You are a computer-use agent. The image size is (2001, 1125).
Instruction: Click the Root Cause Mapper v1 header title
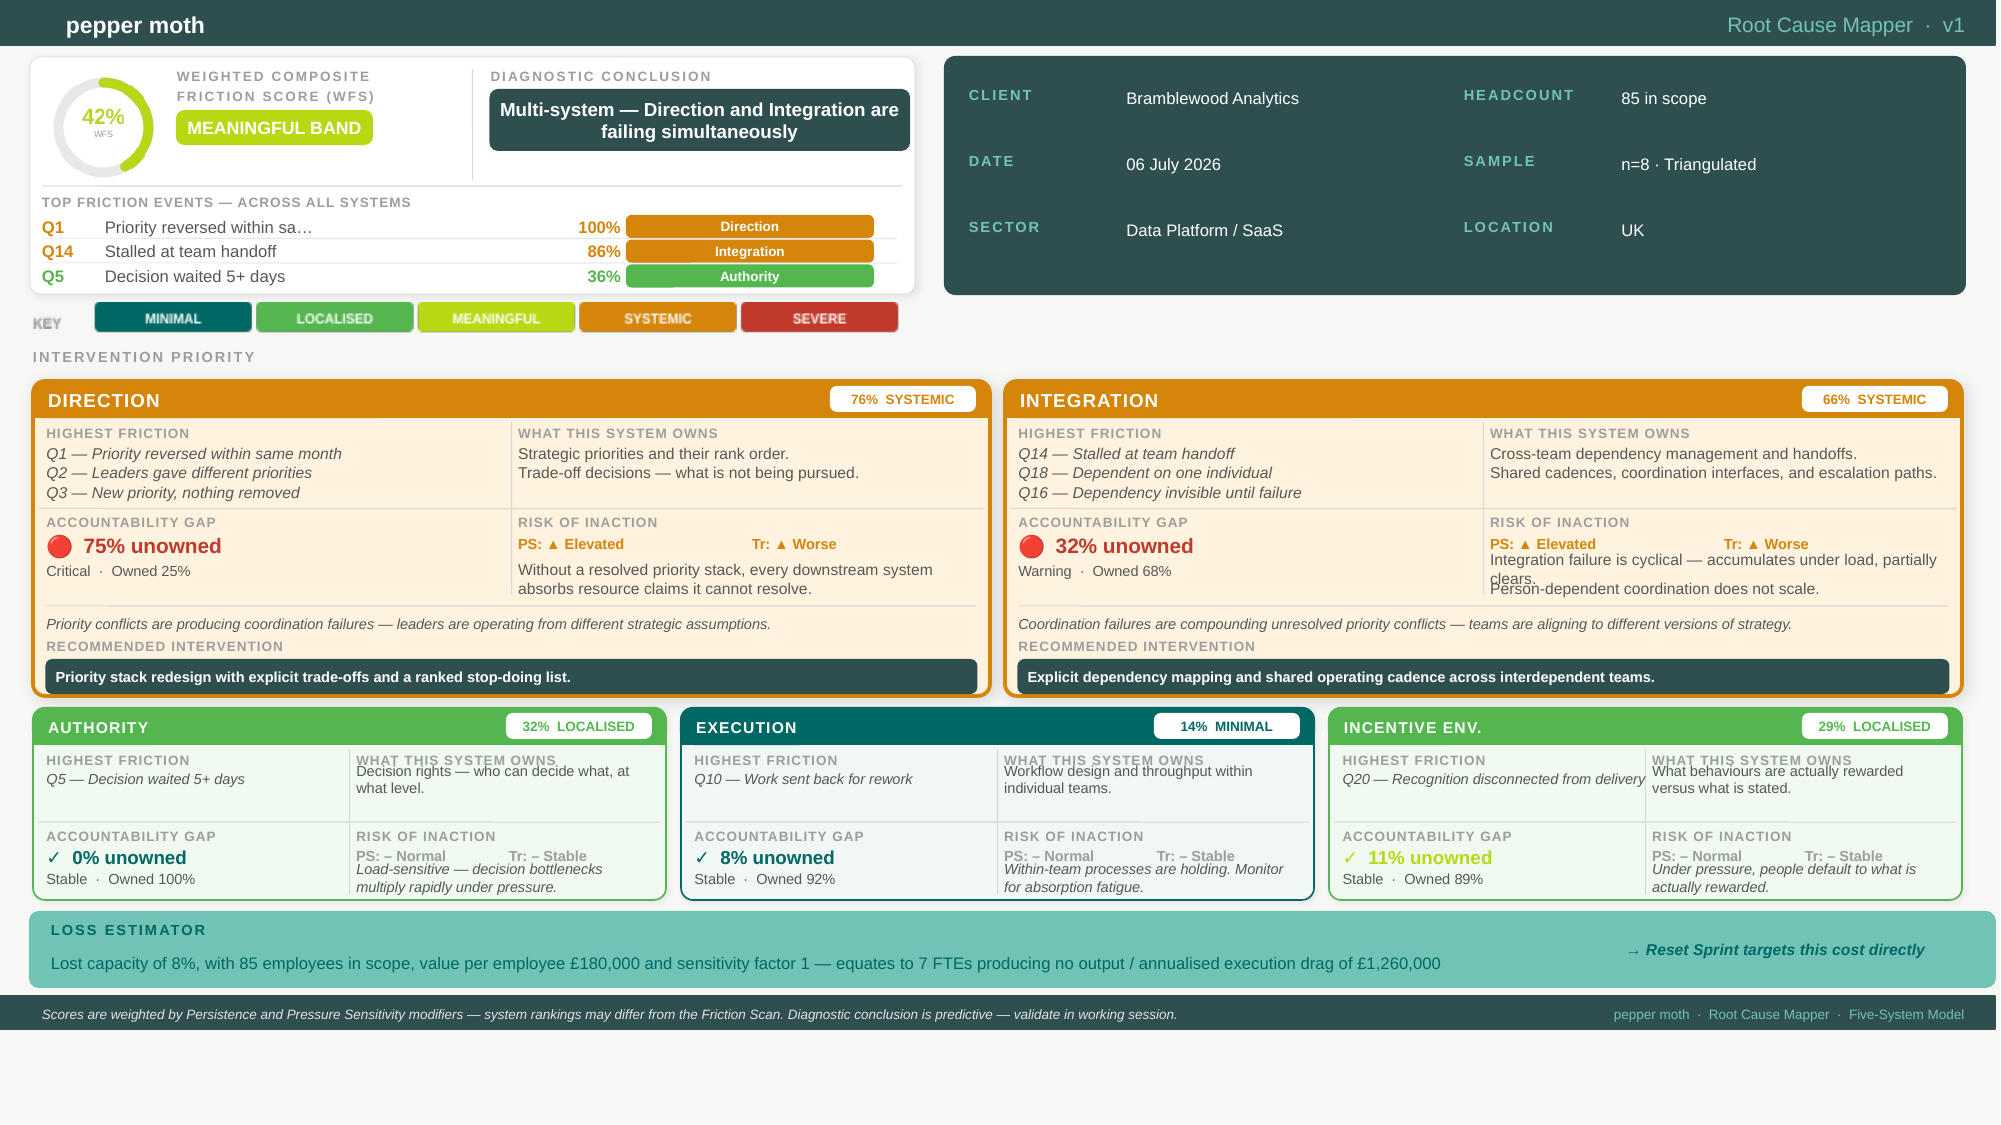1846,25
